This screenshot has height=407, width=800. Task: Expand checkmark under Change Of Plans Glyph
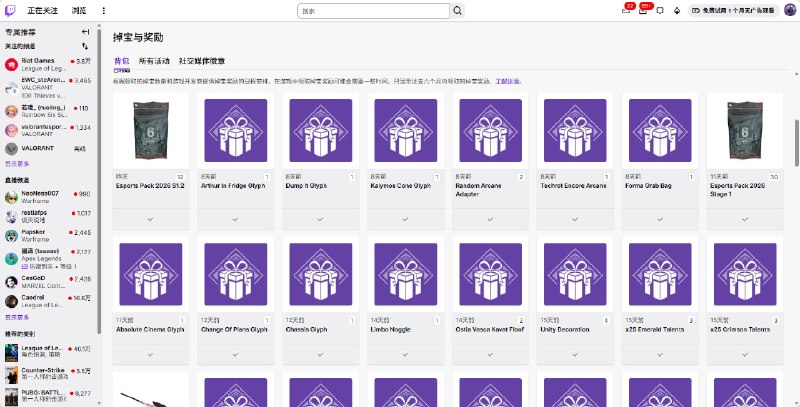(x=236, y=354)
